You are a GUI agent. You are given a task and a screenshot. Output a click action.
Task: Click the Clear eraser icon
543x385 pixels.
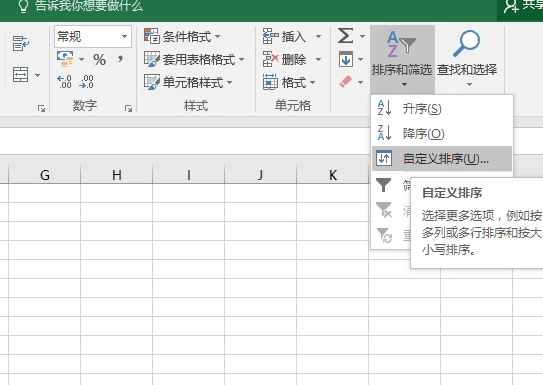pyautogui.click(x=346, y=82)
